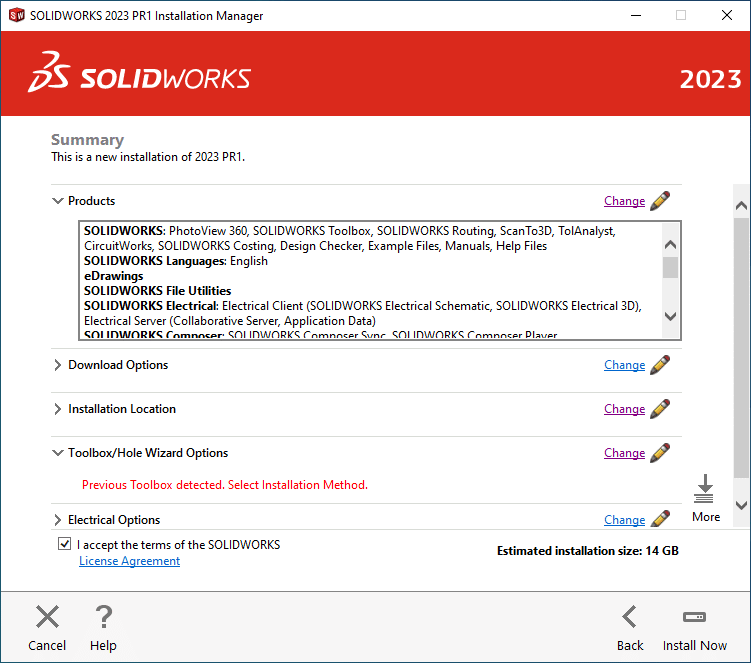The height and width of the screenshot is (663, 751).
Task: Click the Change link for Products
Action: click(624, 201)
